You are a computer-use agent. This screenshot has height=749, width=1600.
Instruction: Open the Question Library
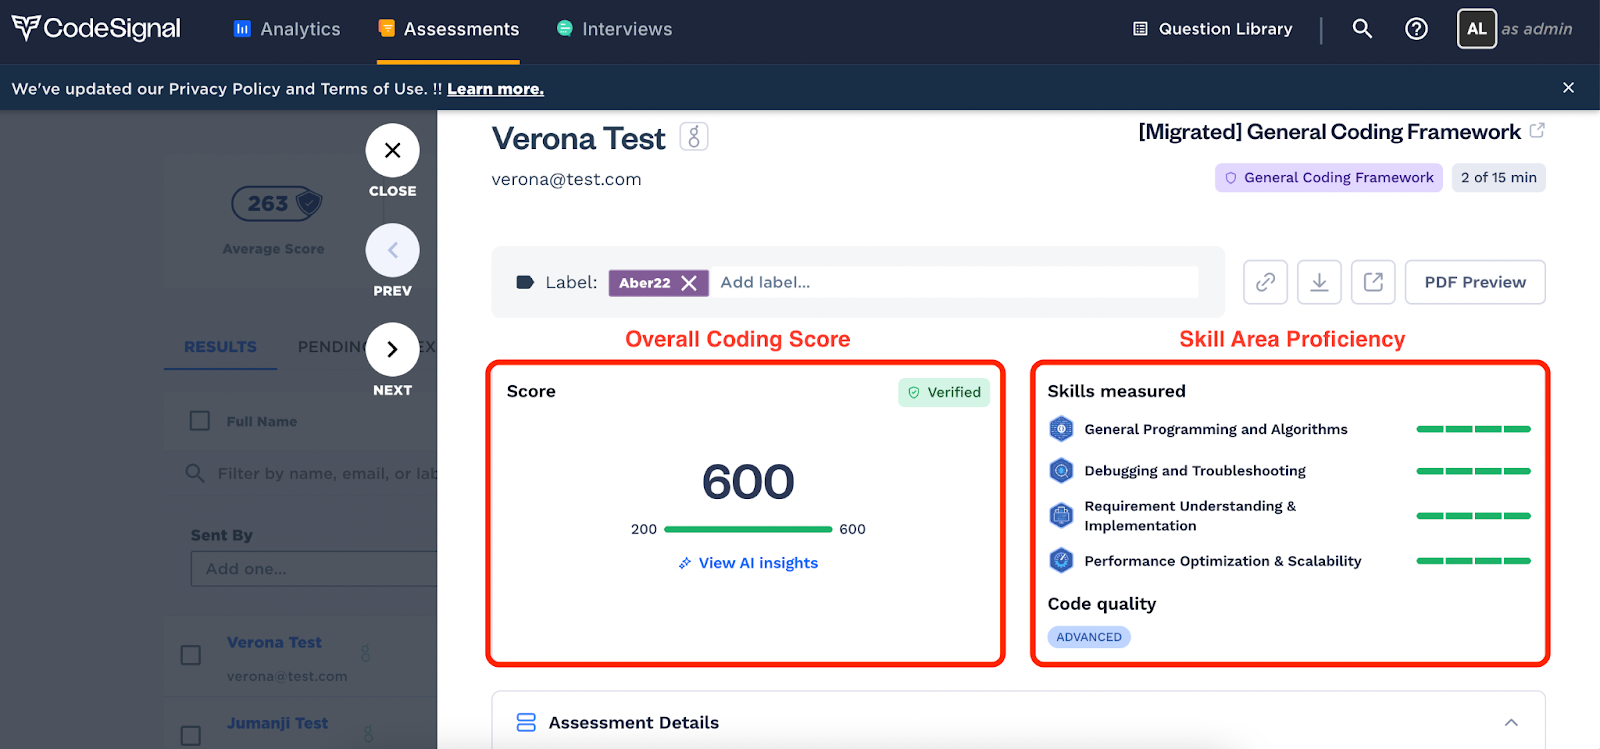1212,29
